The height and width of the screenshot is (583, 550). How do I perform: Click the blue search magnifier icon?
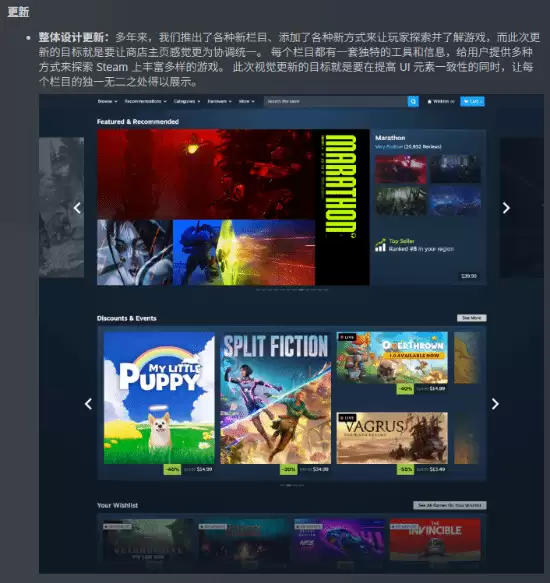coord(413,102)
